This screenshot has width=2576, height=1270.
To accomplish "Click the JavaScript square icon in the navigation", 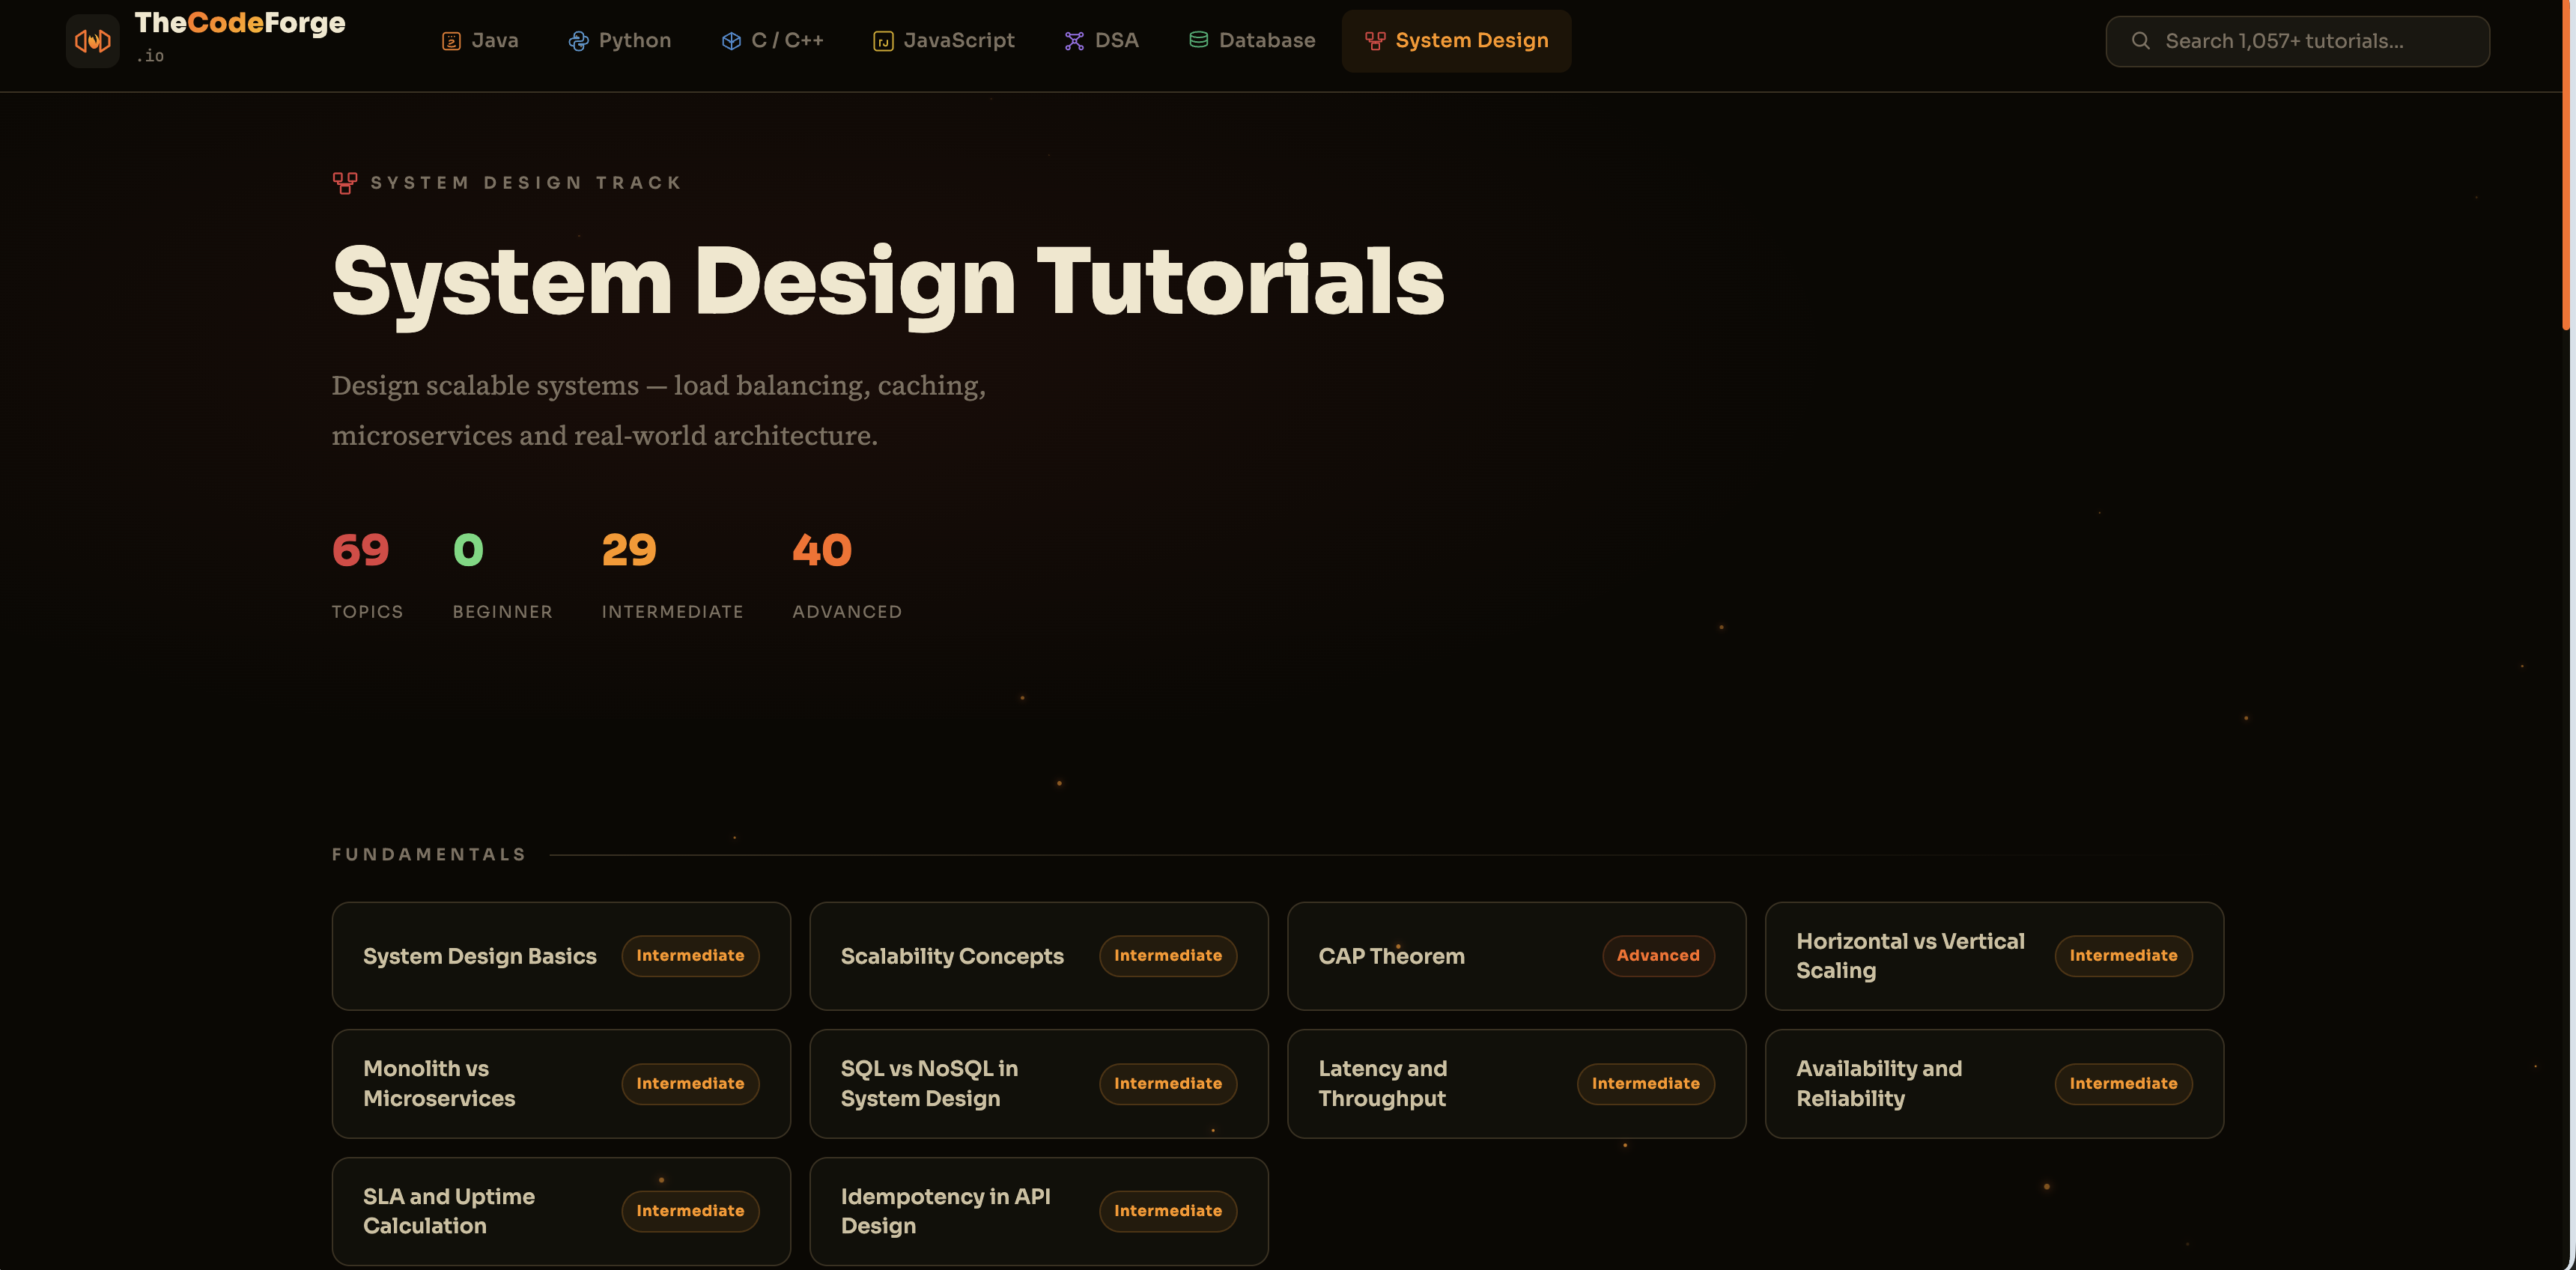I will [882, 41].
